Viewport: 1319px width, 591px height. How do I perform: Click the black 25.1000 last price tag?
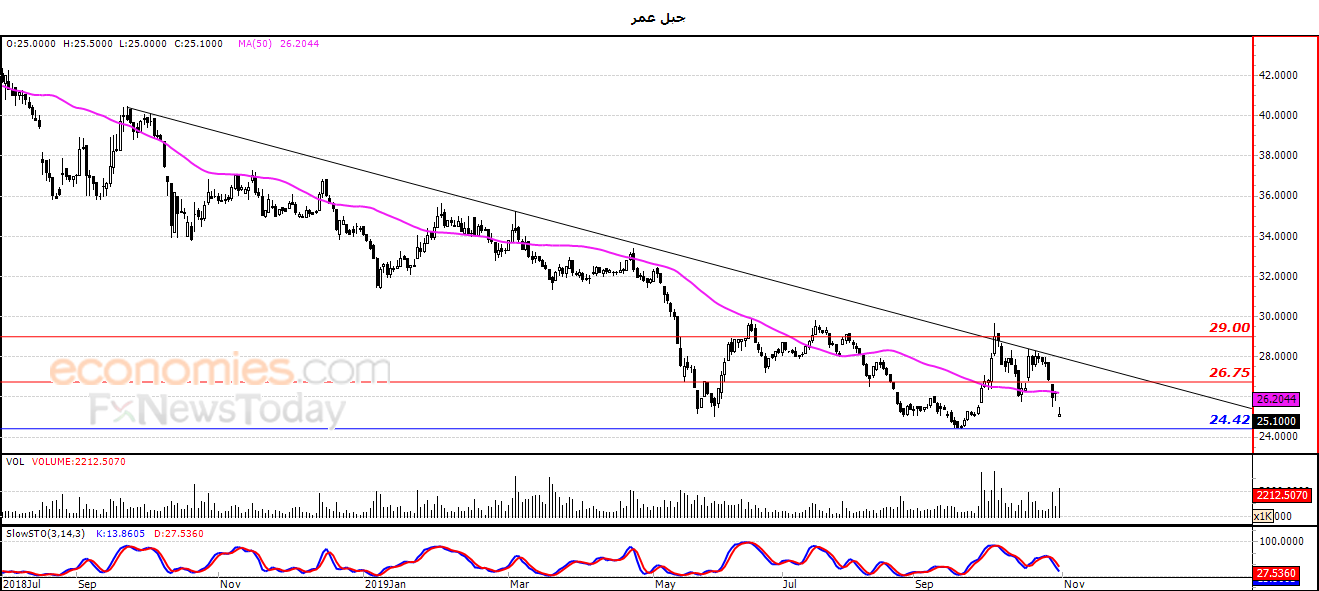[1277, 421]
